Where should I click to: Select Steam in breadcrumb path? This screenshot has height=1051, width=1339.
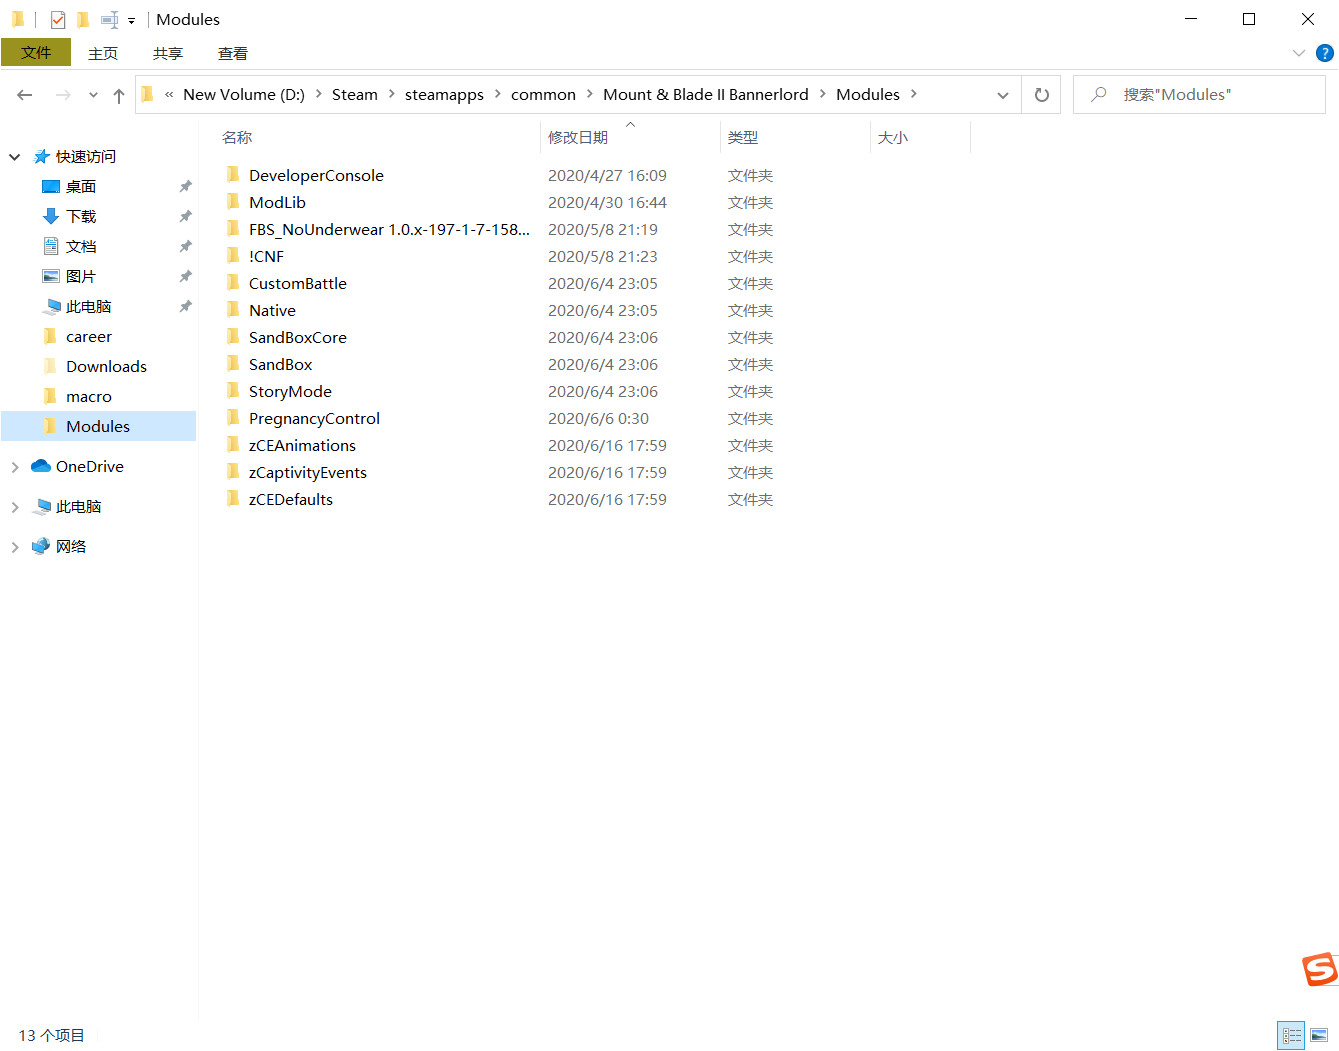click(355, 95)
